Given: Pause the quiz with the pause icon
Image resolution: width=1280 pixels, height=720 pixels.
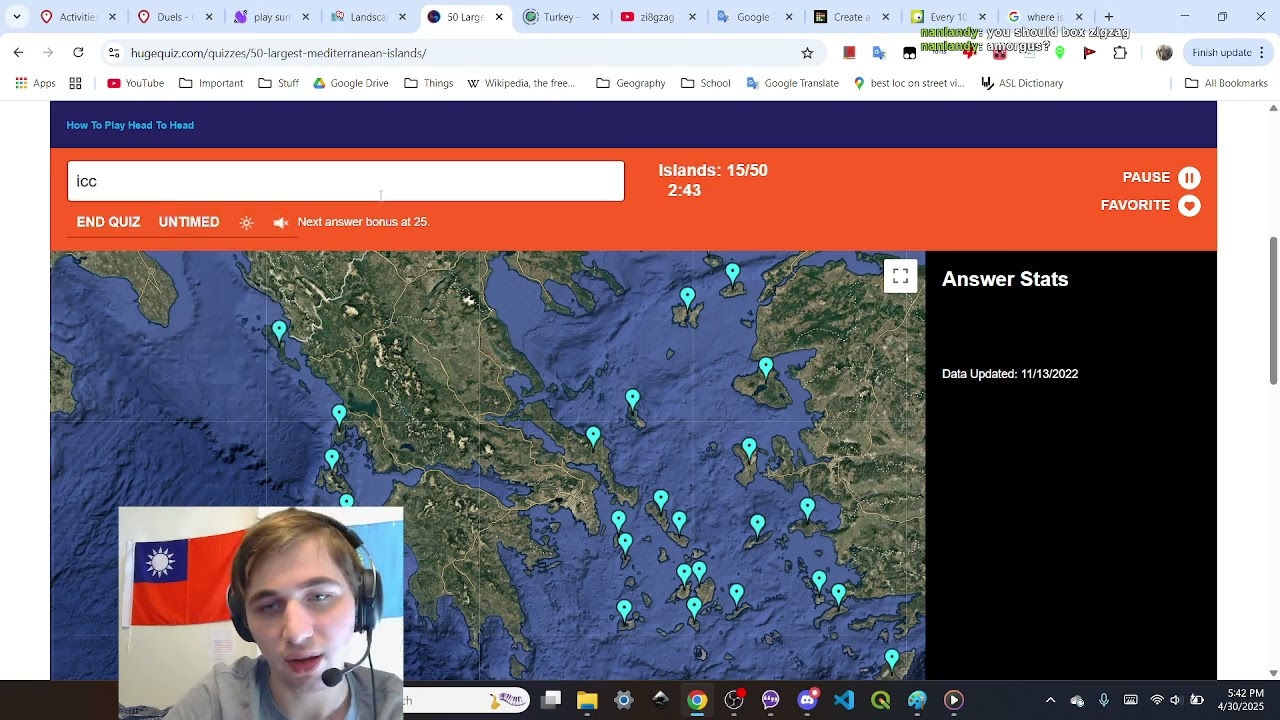Looking at the screenshot, I should pos(1189,178).
